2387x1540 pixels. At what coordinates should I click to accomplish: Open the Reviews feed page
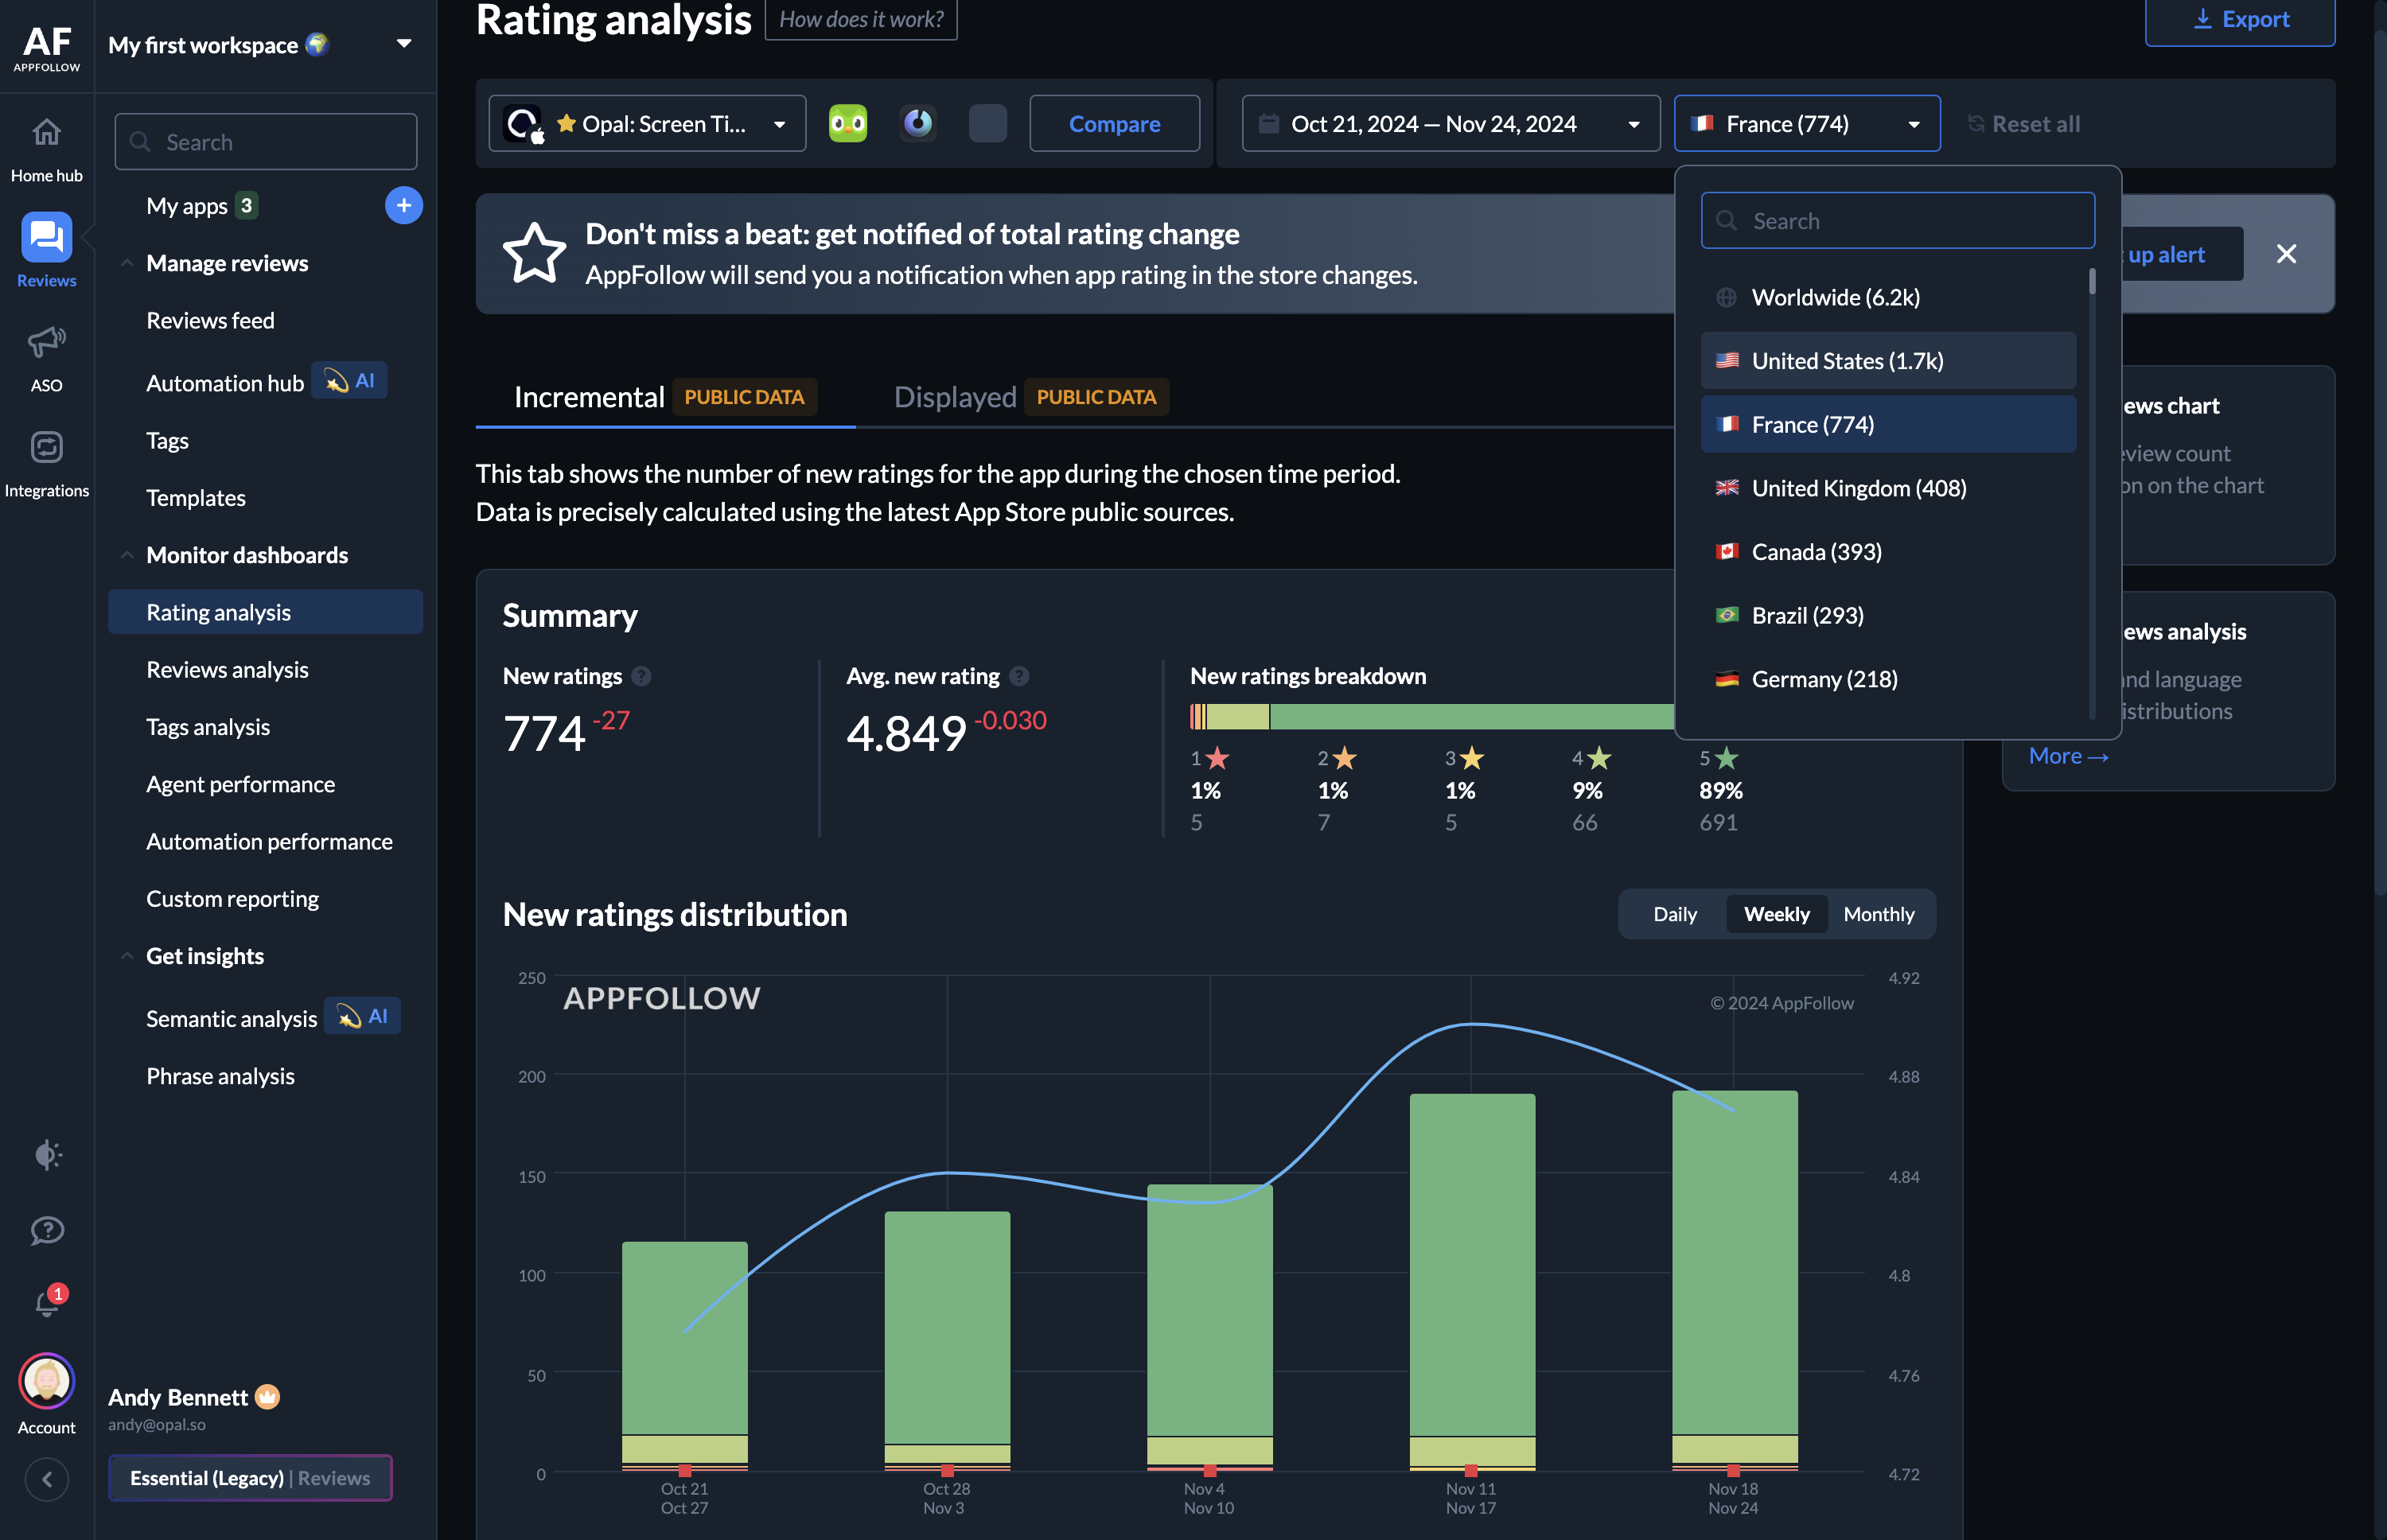210,320
